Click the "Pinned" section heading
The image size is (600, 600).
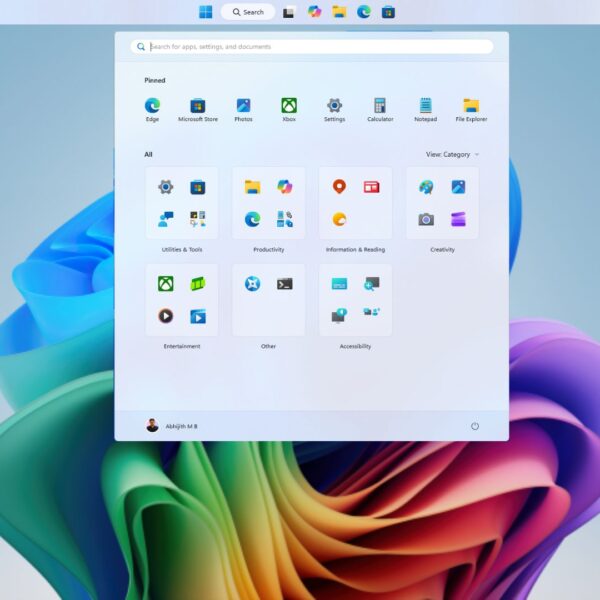(x=155, y=80)
